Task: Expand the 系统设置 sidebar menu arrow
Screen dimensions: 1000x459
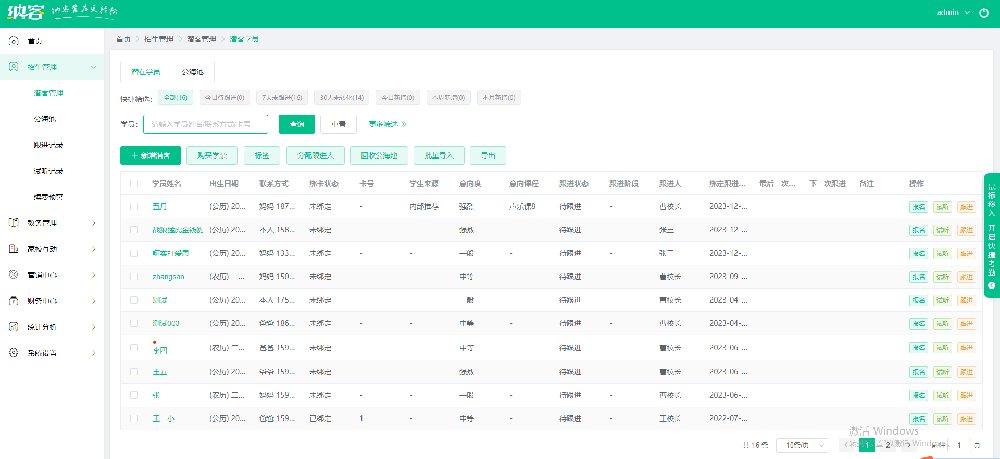Action: pyautogui.click(x=94, y=353)
